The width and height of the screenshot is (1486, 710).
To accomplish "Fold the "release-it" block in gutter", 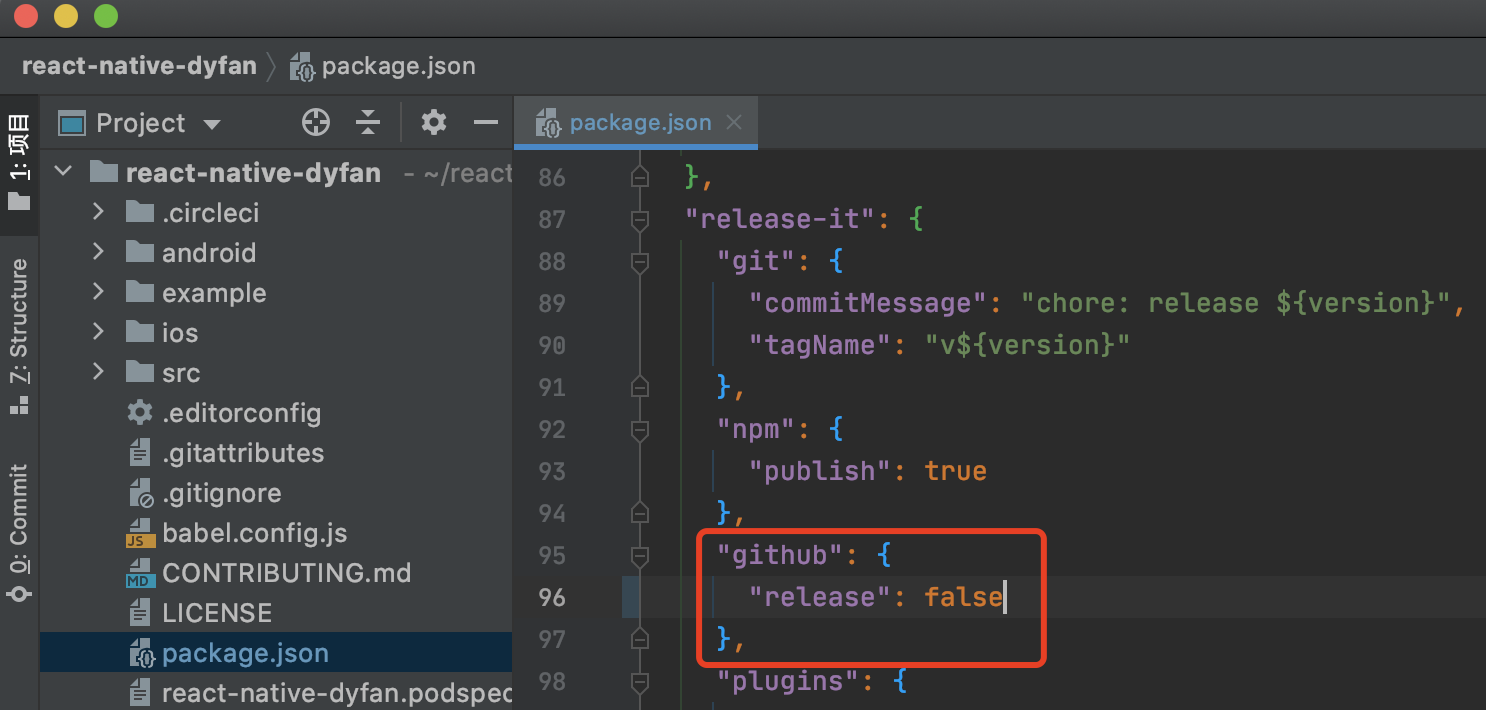I will (x=640, y=219).
